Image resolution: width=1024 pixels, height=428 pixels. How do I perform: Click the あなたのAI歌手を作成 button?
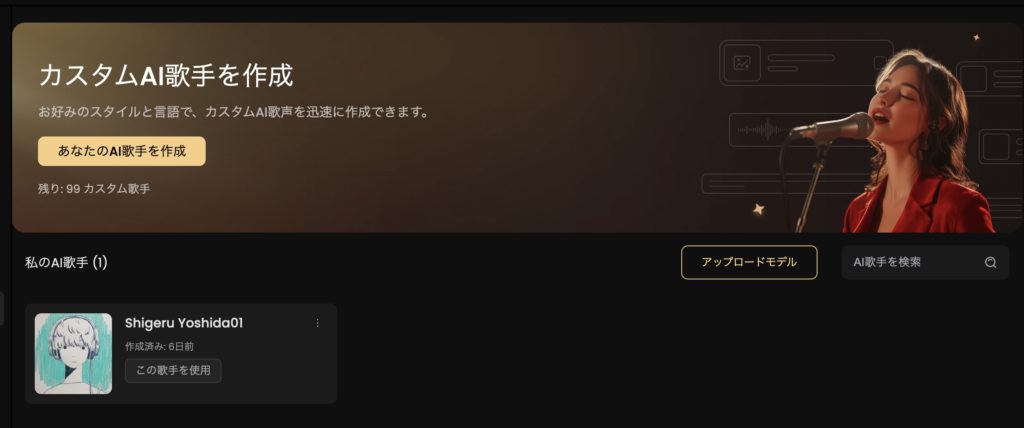pyautogui.click(x=121, y=151)
